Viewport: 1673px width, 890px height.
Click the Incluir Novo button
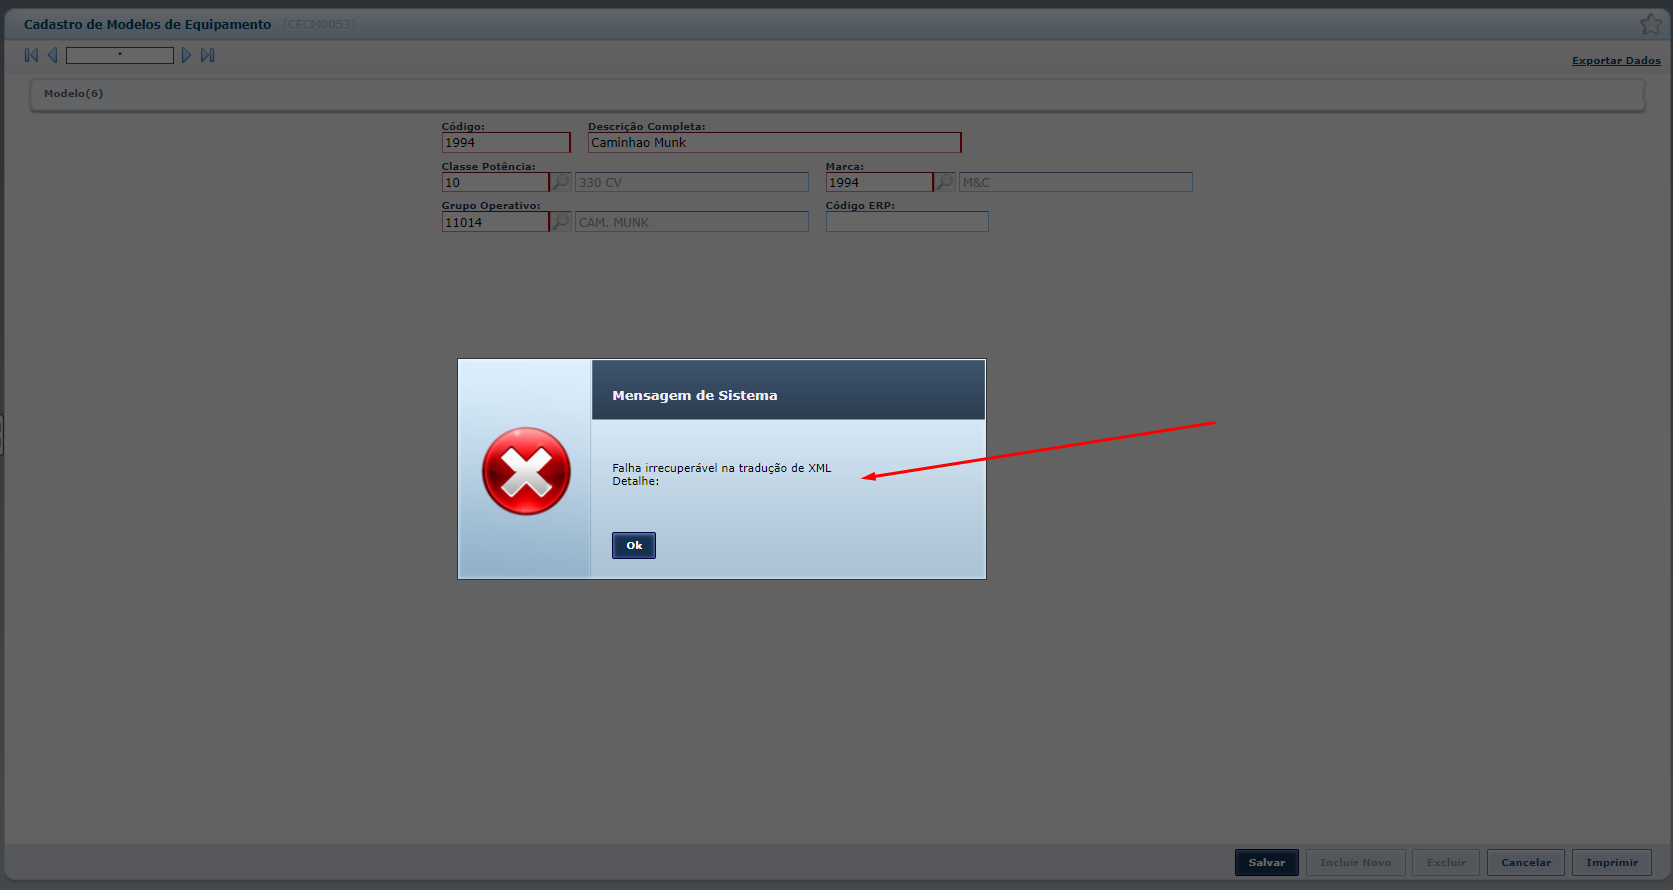pyautogui.click(x=1356, y=862)
